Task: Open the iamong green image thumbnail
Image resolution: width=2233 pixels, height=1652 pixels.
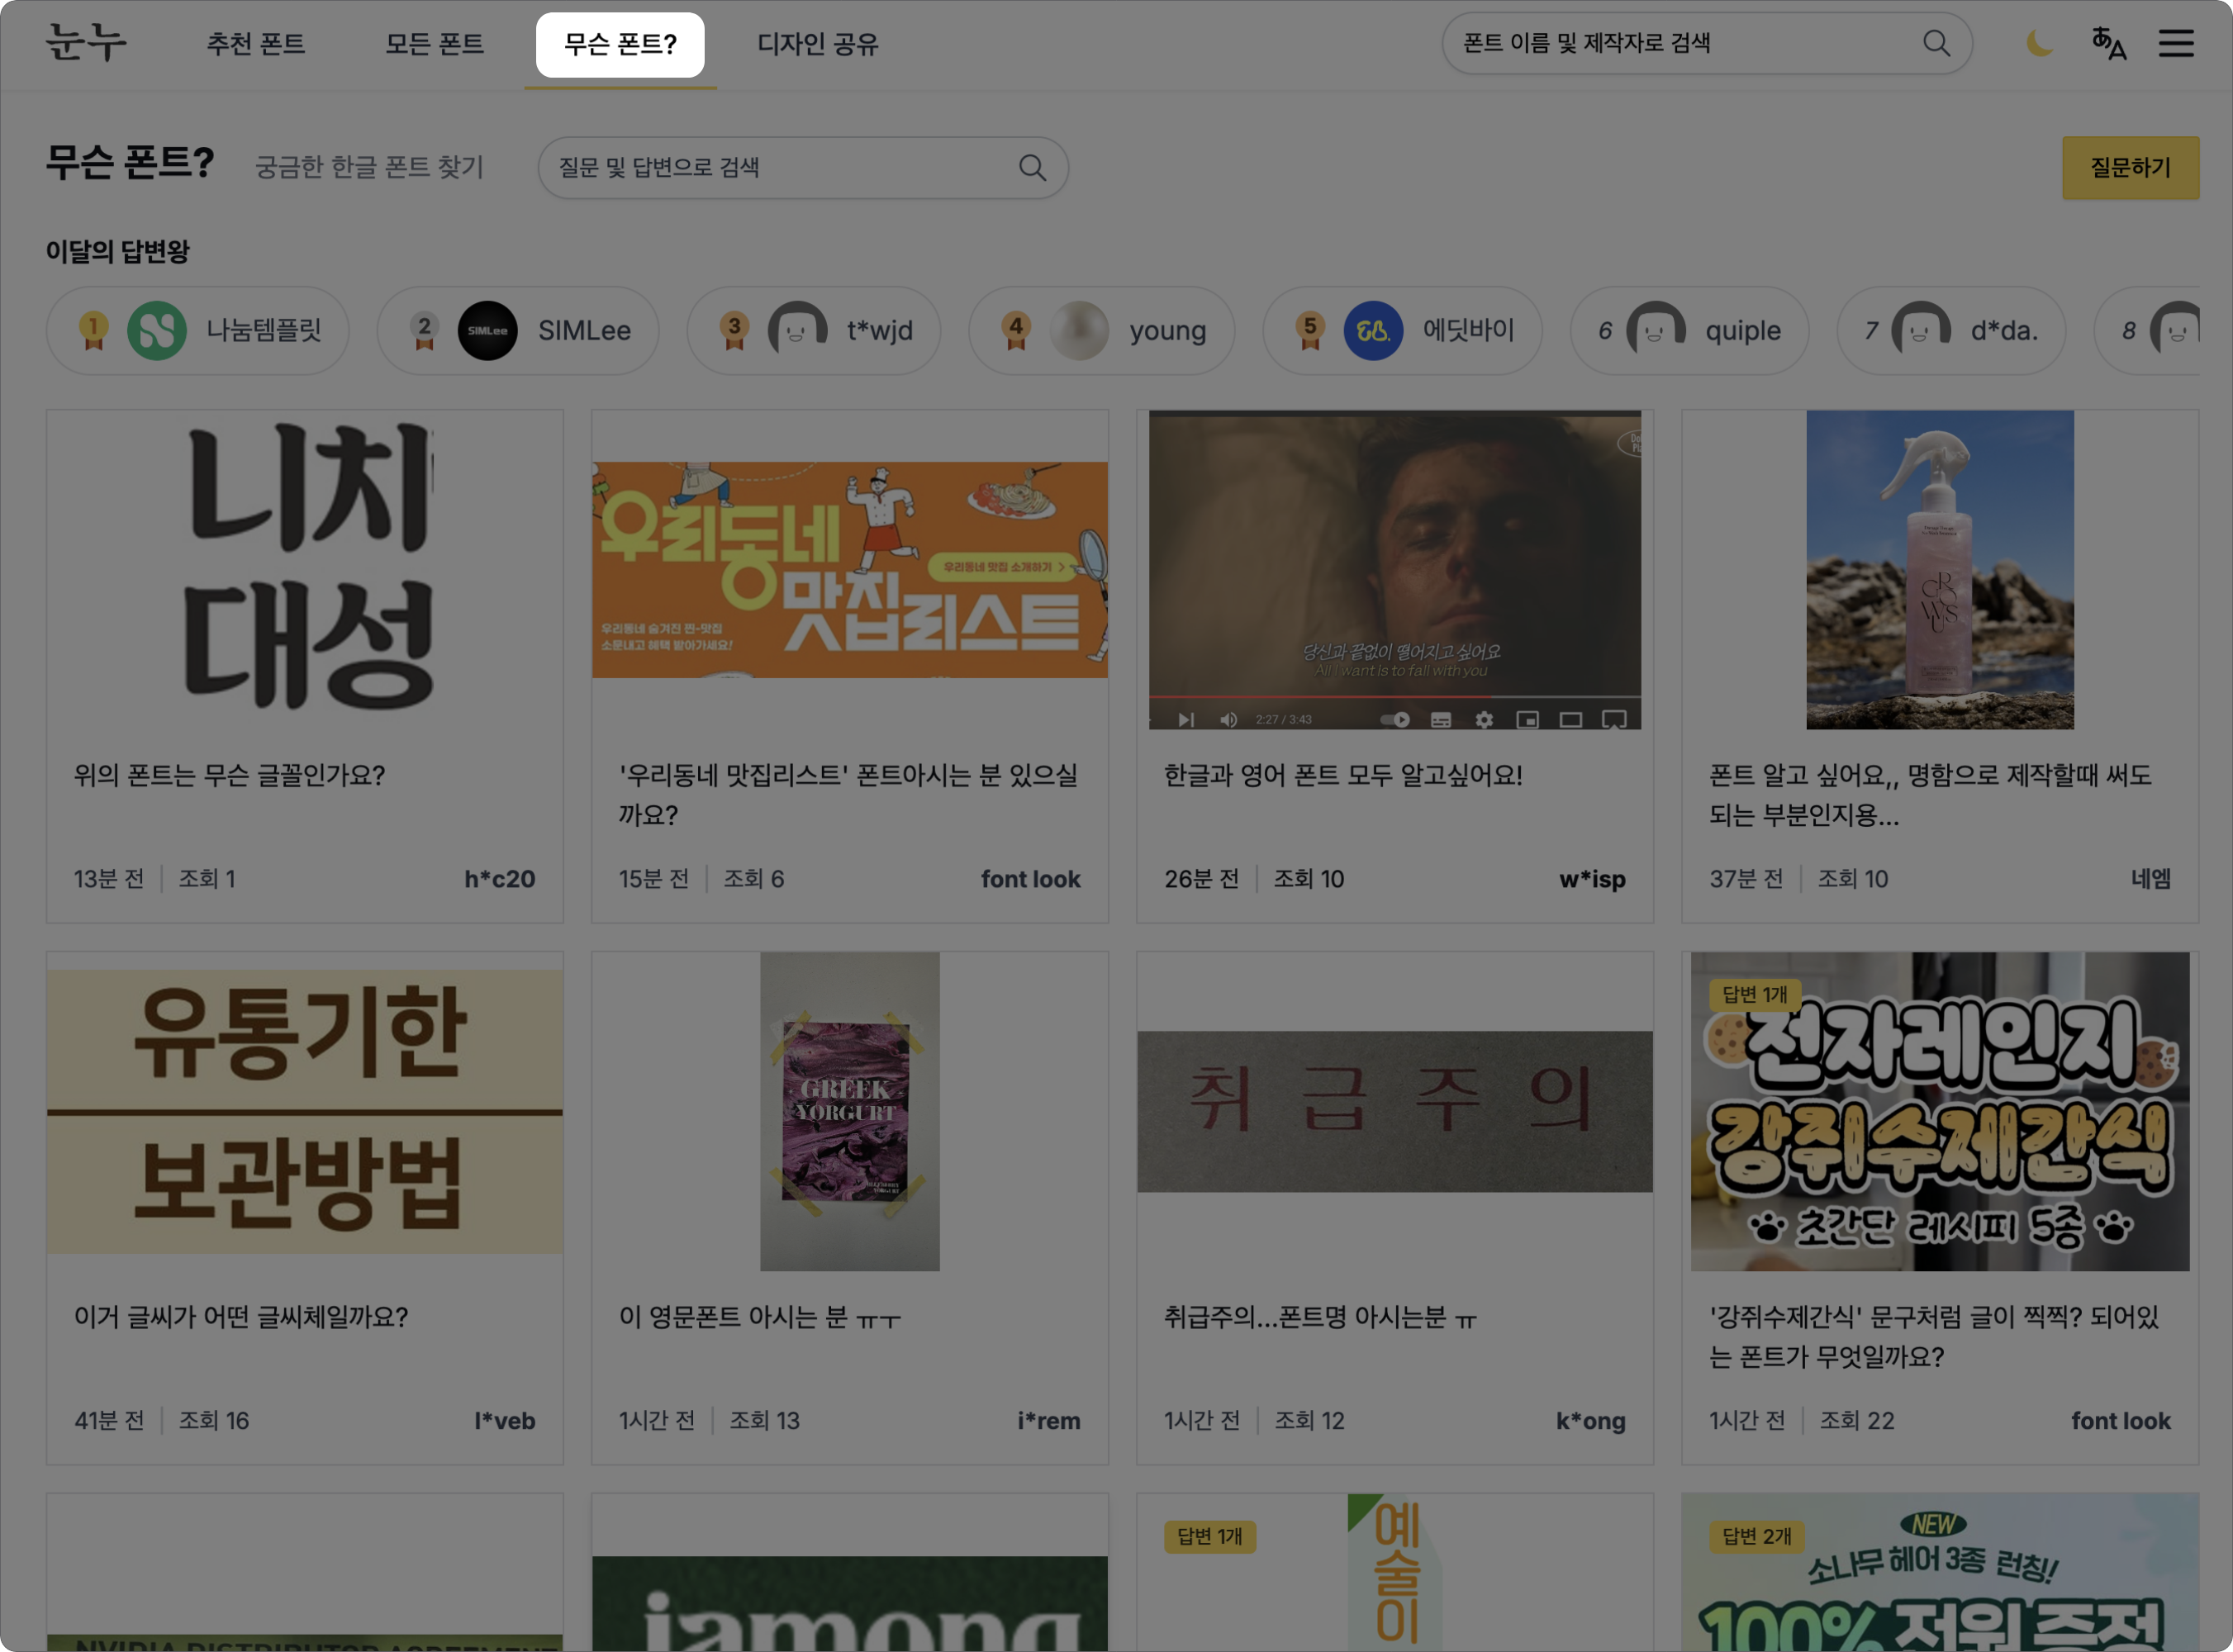Action: (850, 1603)
